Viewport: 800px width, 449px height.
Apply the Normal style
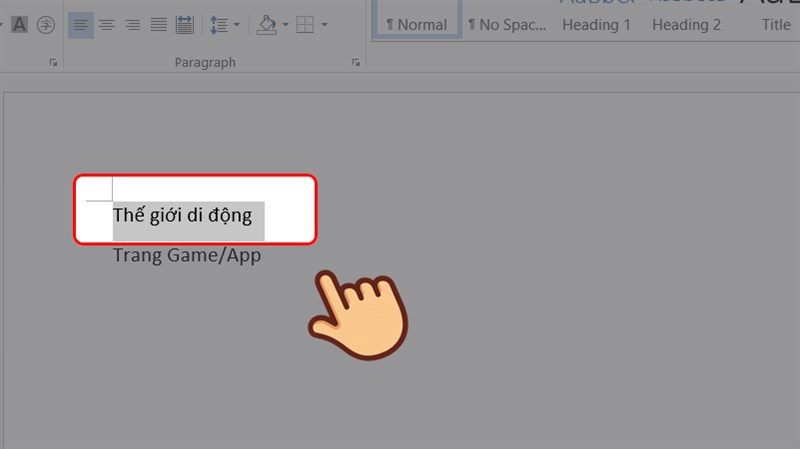click(x=417, y=20)
